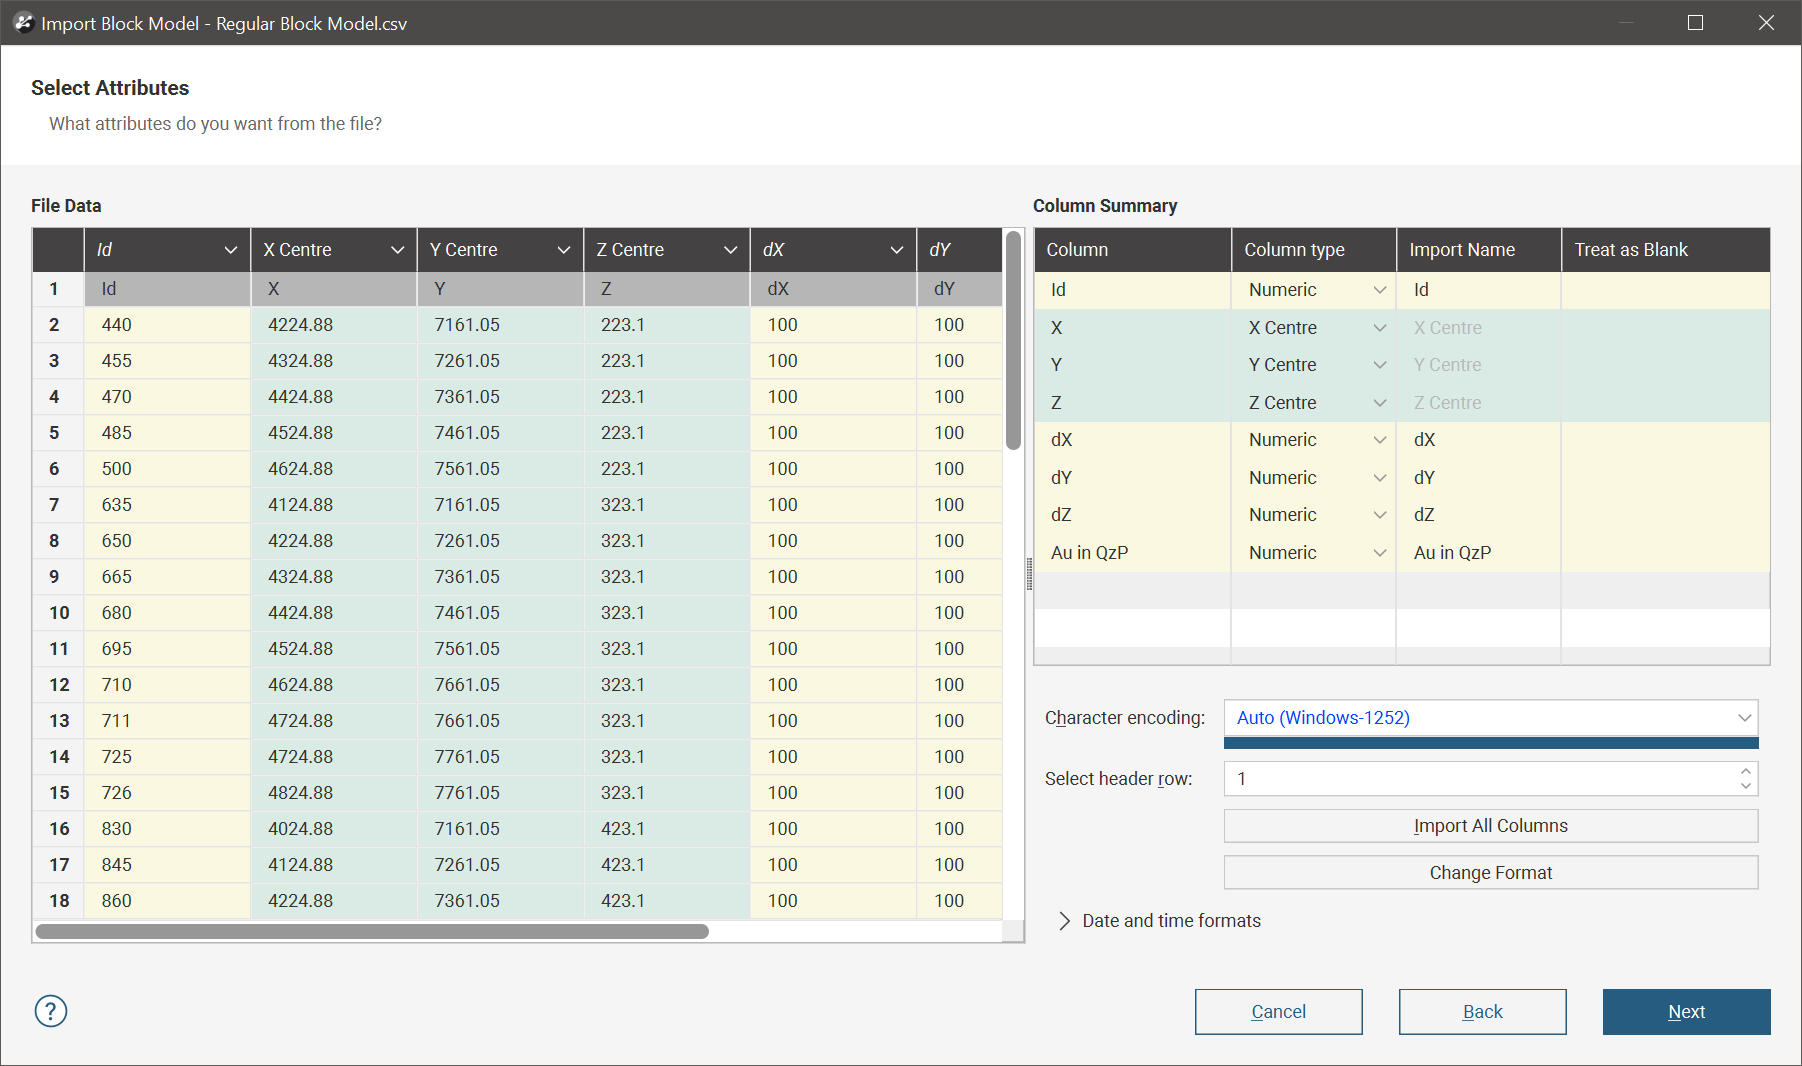Click the app icon in title bar

tap(24, 23)
